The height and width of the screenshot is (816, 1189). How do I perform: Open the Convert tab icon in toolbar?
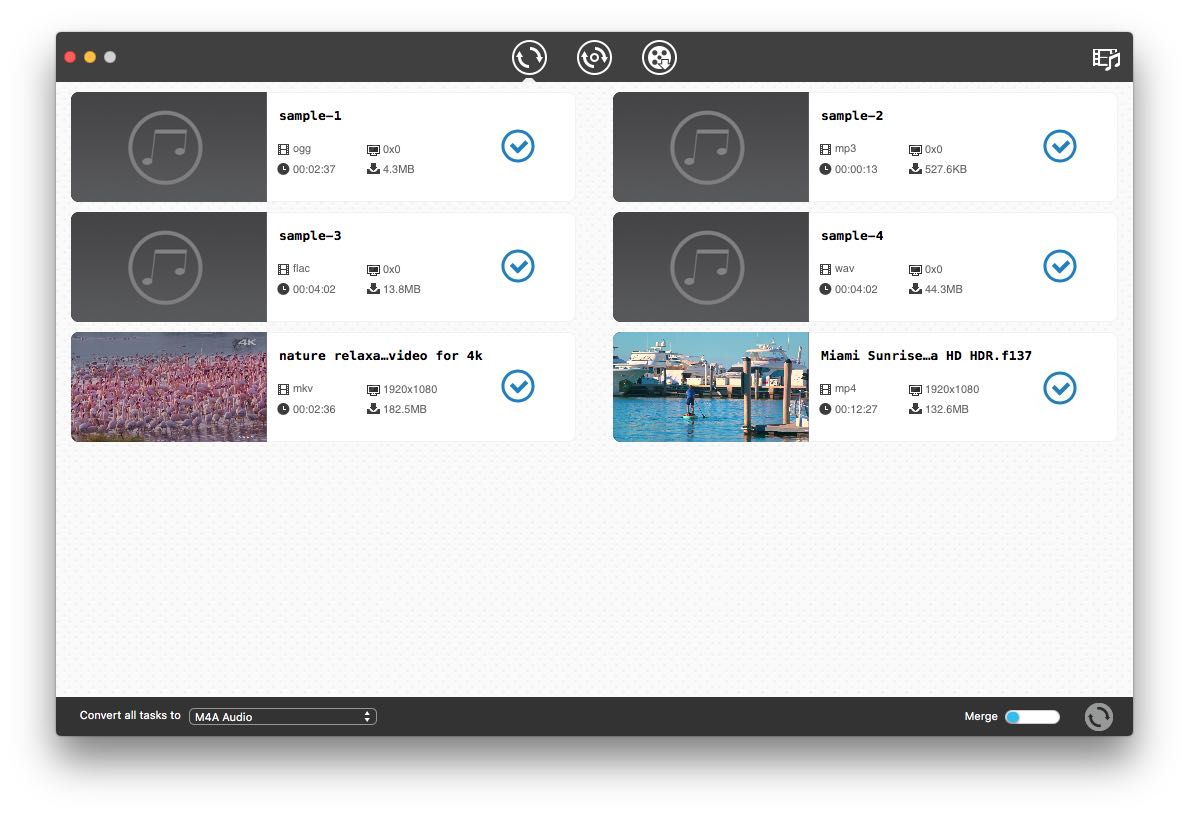[529, 58]
